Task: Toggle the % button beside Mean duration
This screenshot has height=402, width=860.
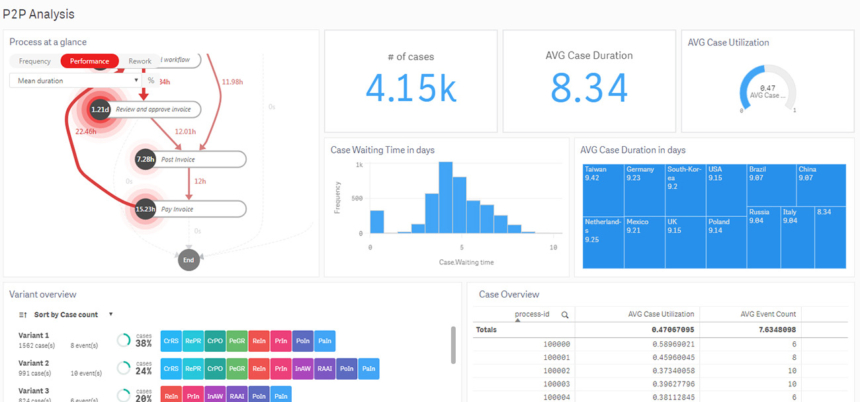Action: pyautogui.click(x=151, y=81)
